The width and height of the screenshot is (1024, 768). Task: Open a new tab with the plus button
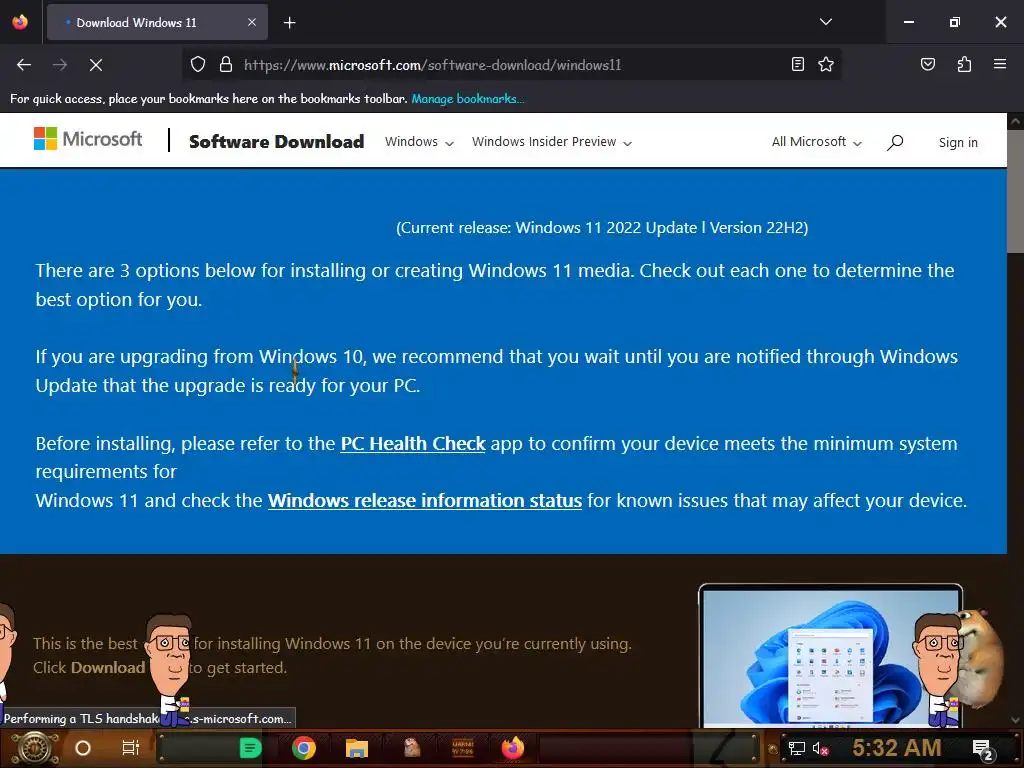click(x=289, y=23)
